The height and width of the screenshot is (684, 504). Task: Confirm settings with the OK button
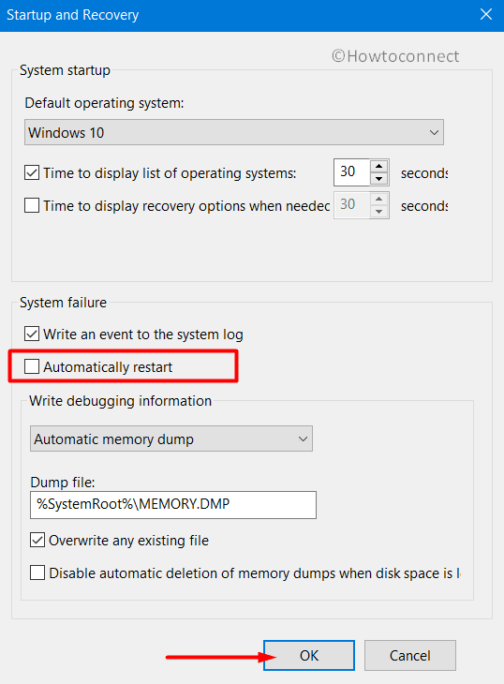(309, 655)
